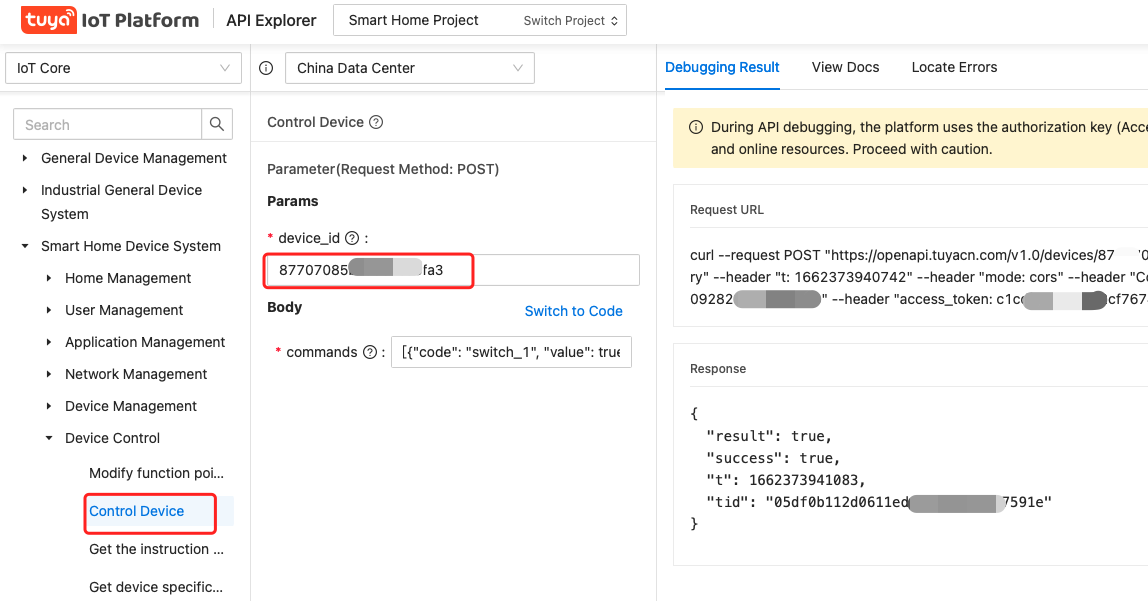Switch to View Docs tab
The width and height of the screenshot is (1148, 601).
(x=846, y=67)
